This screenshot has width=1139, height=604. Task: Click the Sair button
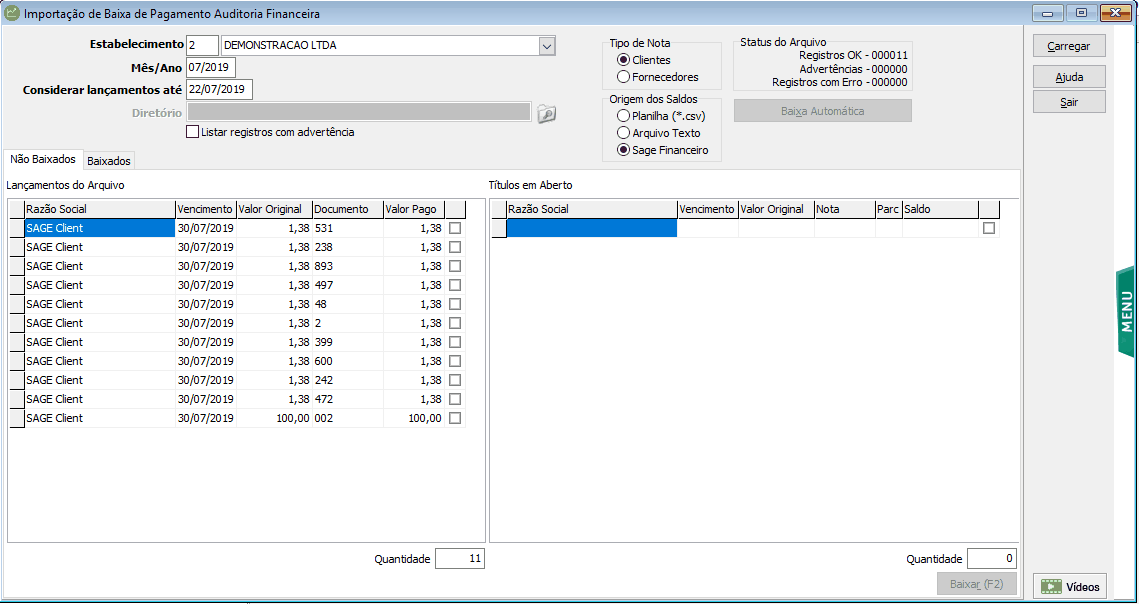[x=1069, y=102]
